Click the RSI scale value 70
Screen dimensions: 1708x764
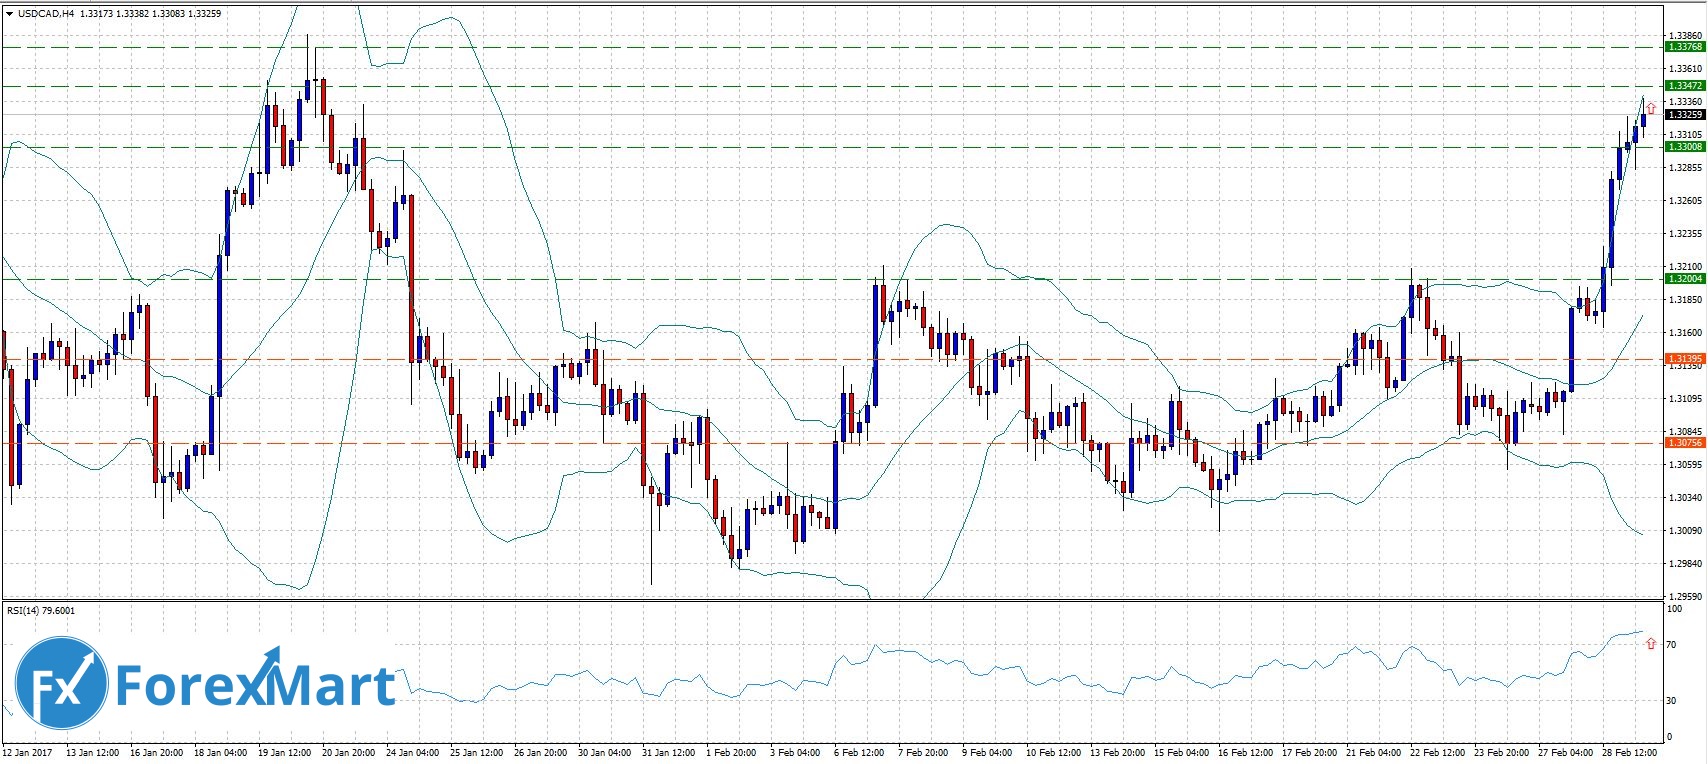pyautogui.click(x=1671, y=645)
